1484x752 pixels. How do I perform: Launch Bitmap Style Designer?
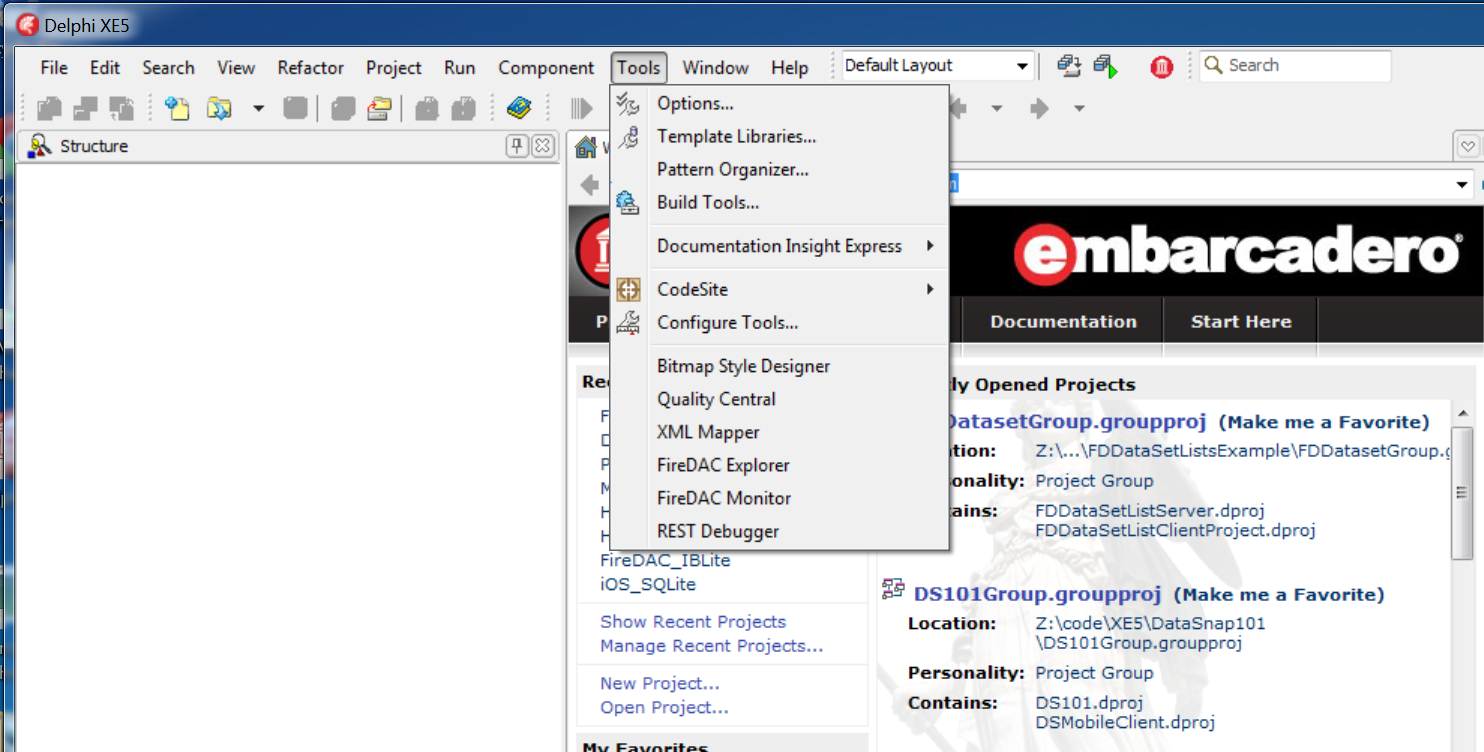point(779,366)
